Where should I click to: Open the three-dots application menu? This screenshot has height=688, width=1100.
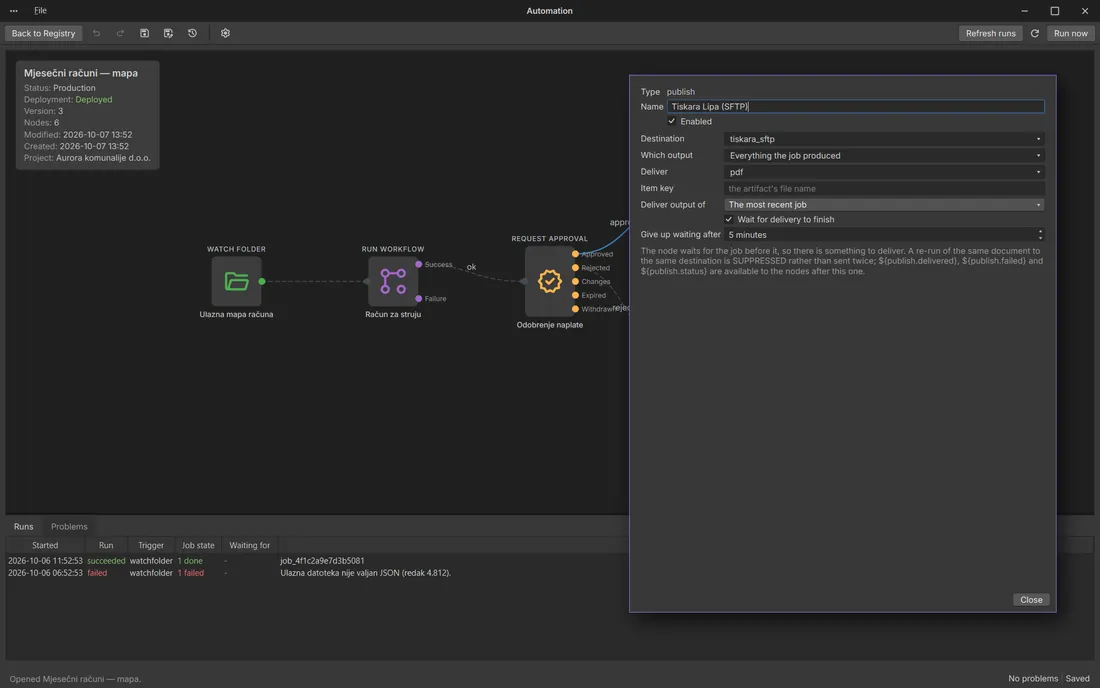click(13, 11)
